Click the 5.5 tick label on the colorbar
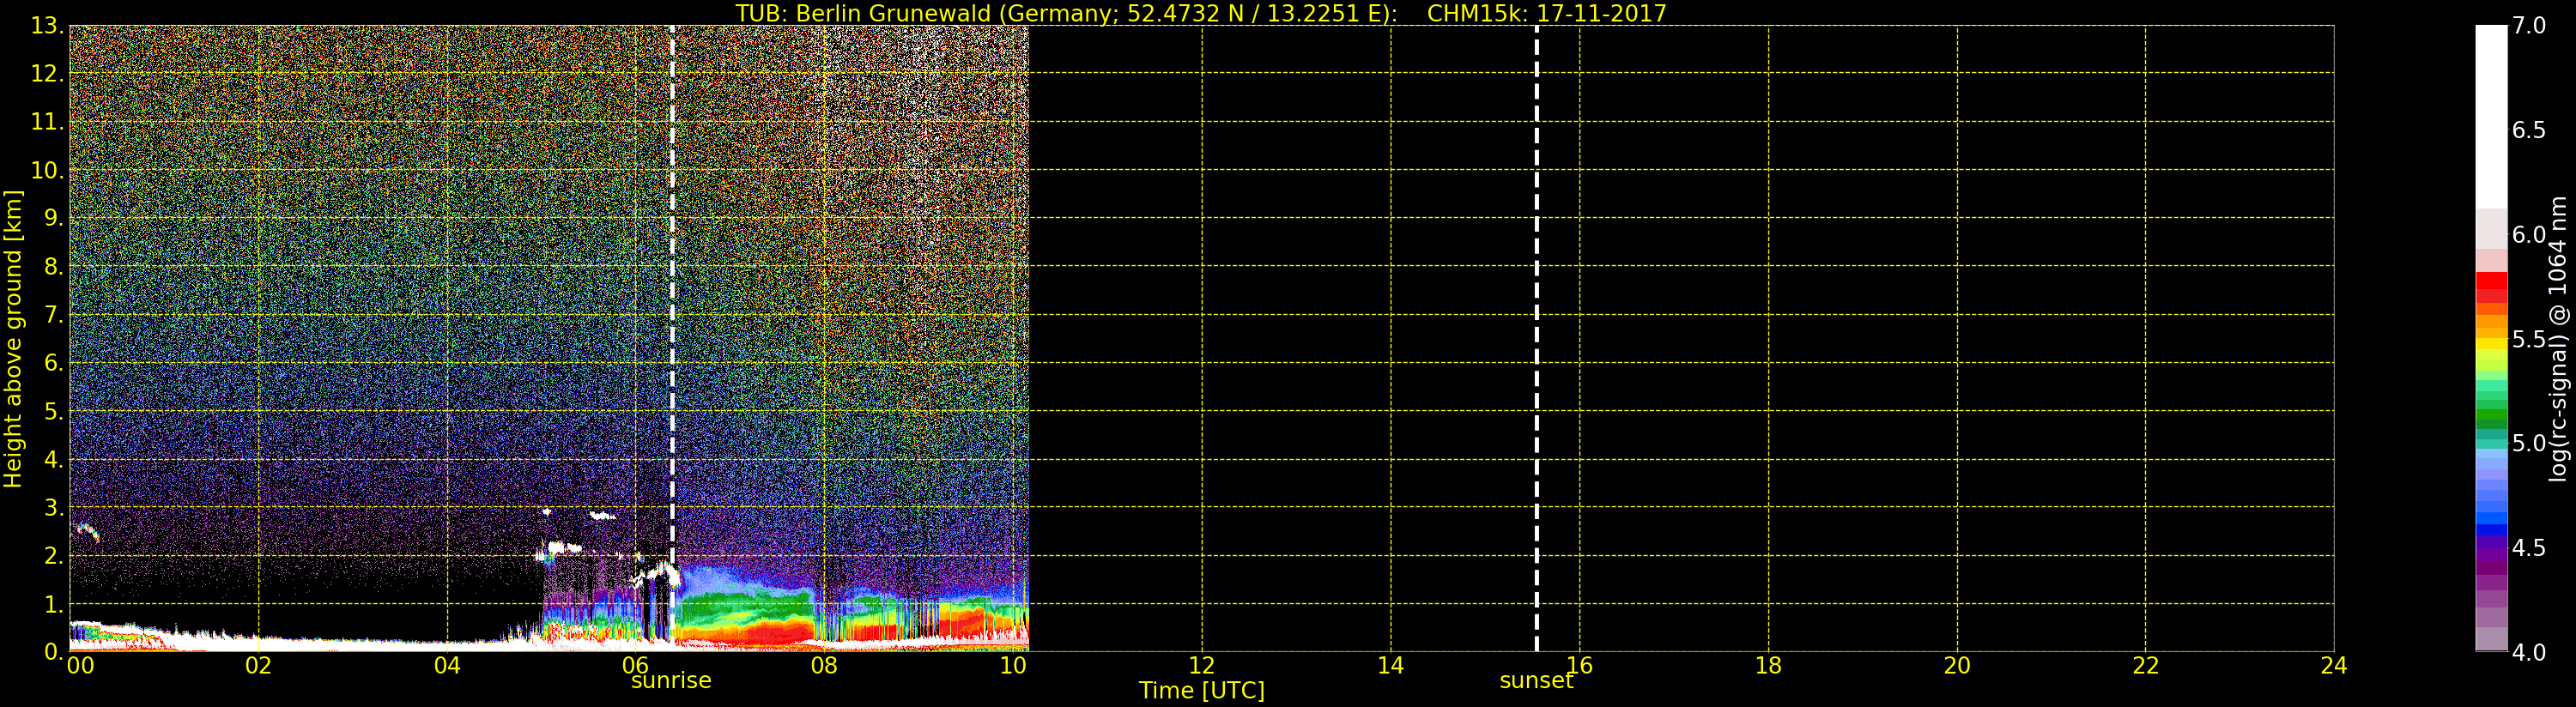This screenshot has height=707, width=2576. tap(2528, 339)
